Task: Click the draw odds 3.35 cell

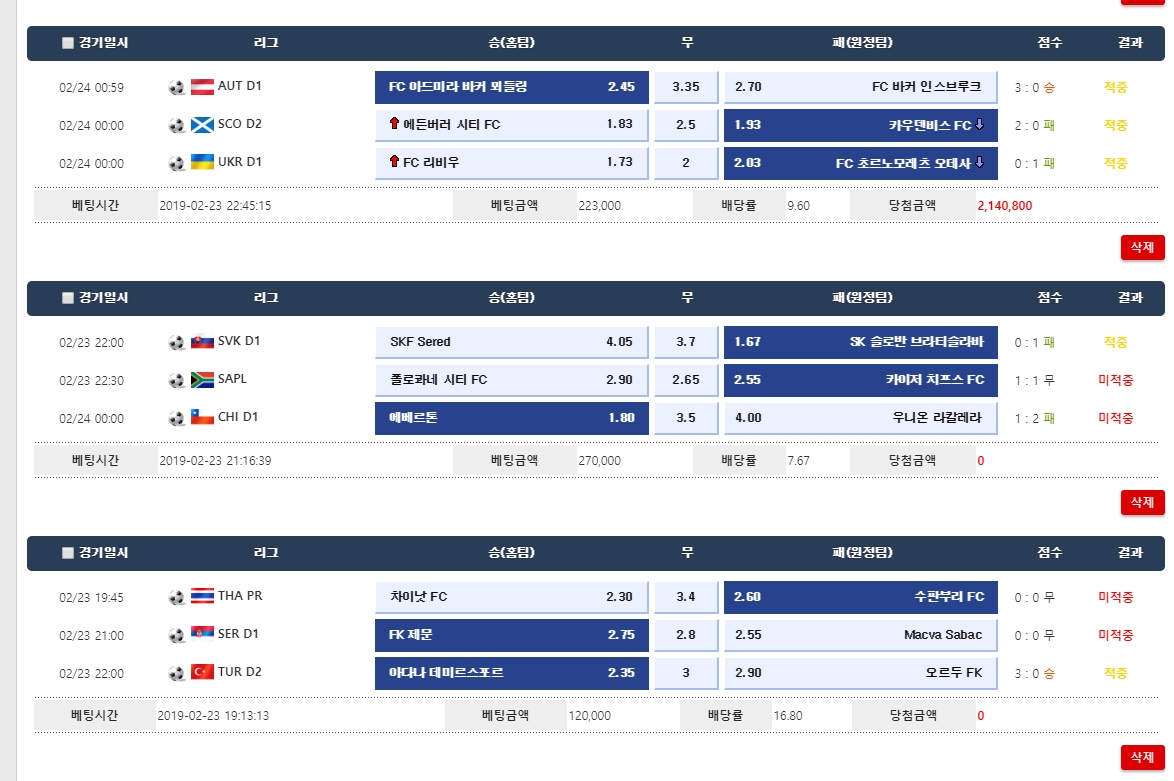Action: pyautogui.click(x=686, y=87)
